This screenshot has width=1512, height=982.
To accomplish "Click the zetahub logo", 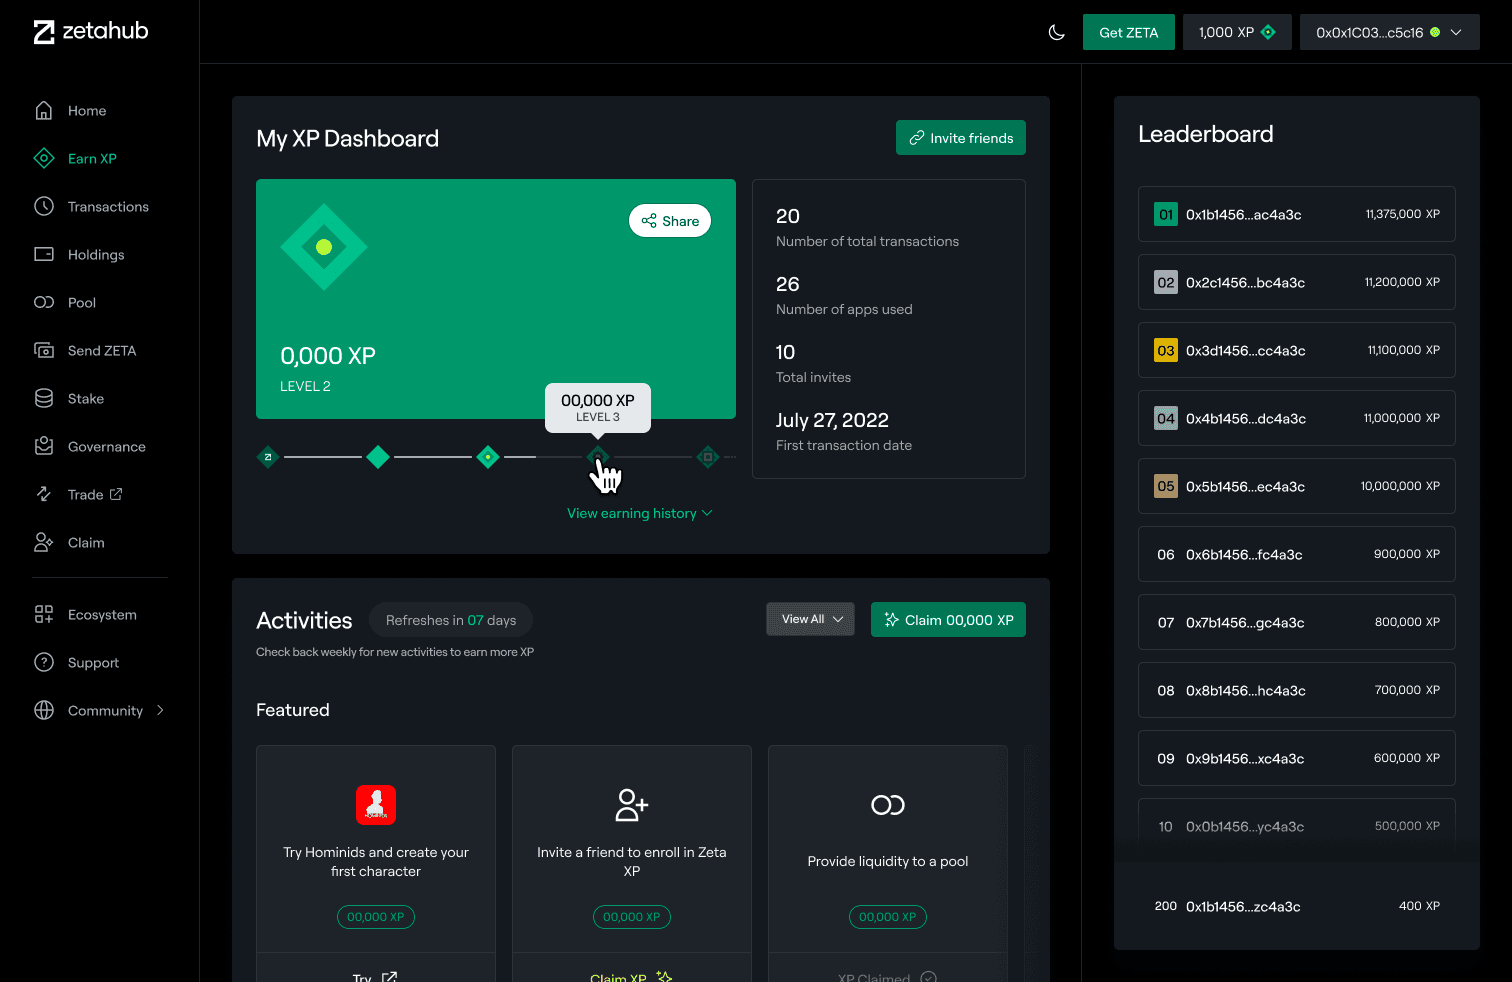I will pyautogui.click(x=91, y=32).
